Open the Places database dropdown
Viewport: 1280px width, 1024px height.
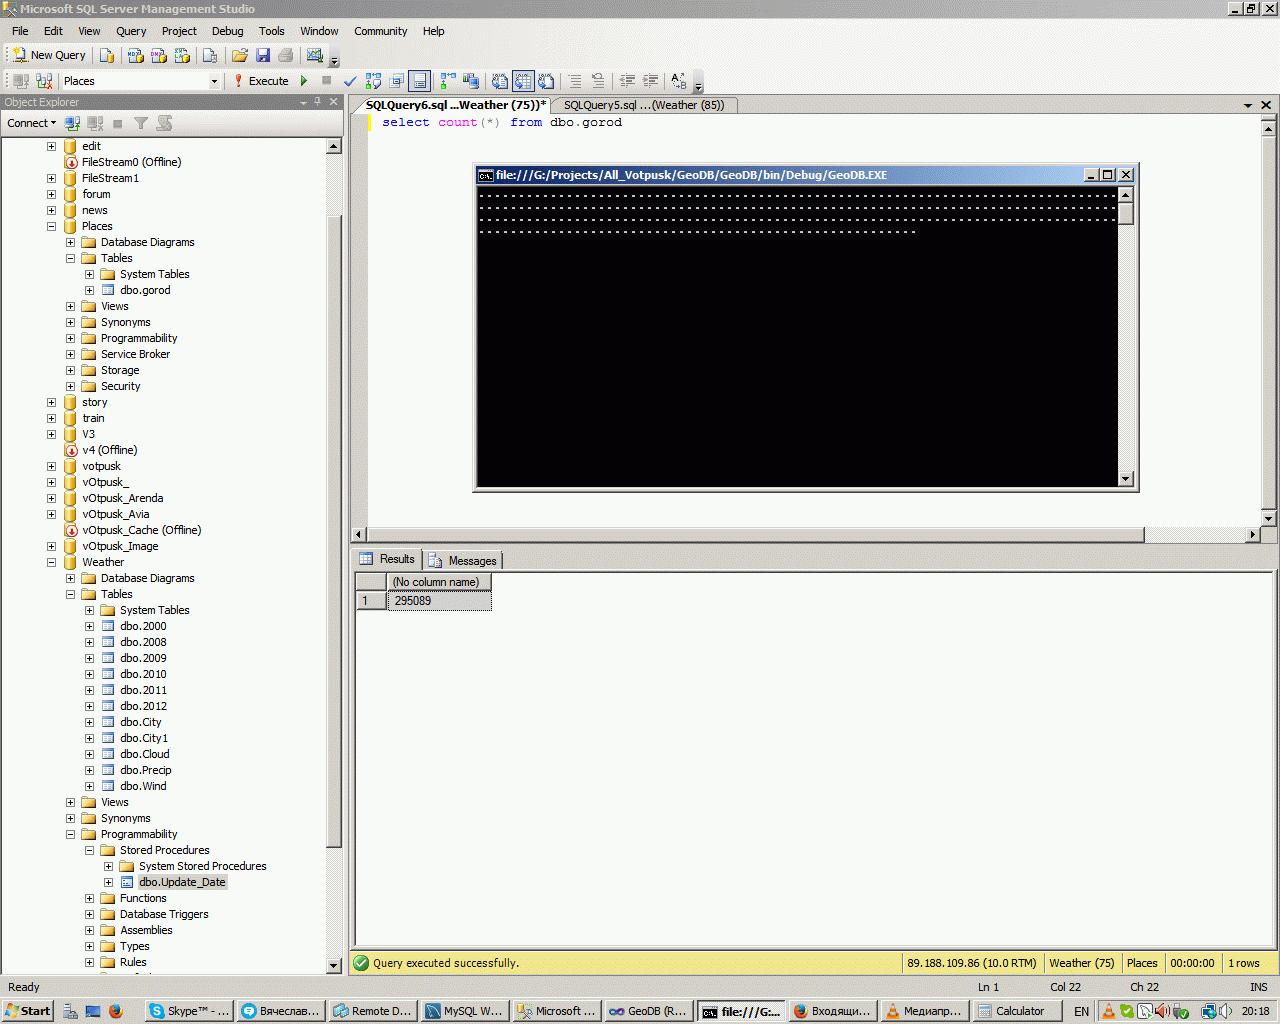tap(214, 81)
